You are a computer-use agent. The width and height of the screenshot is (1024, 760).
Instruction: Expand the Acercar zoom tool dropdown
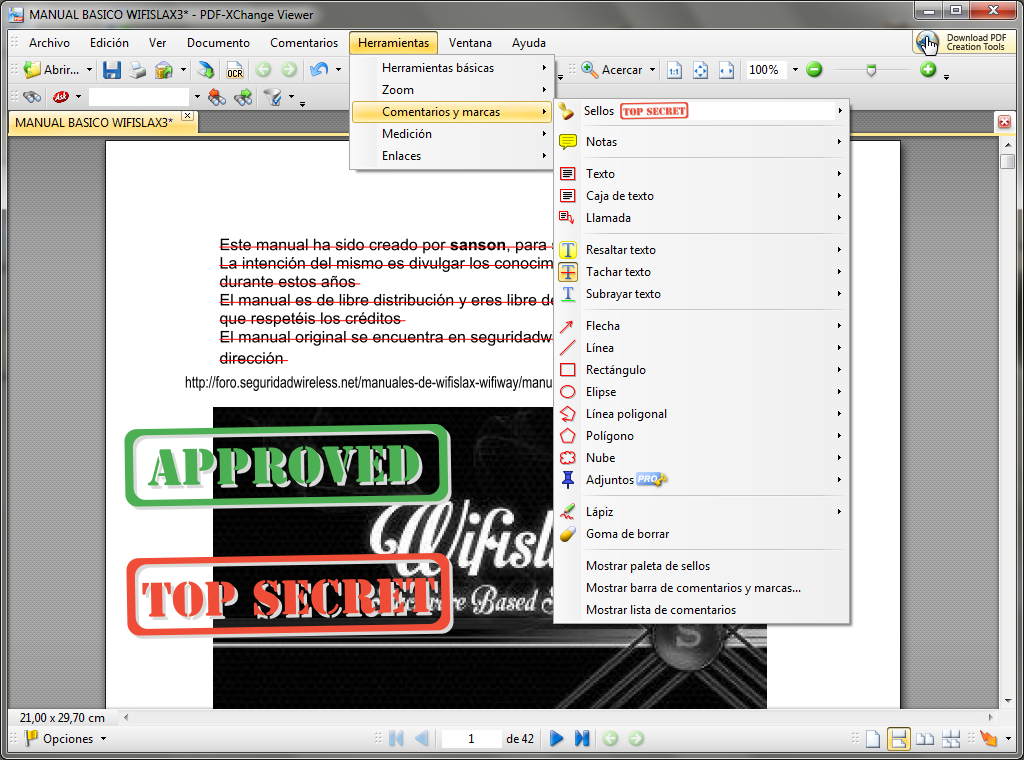click(652, 70)
